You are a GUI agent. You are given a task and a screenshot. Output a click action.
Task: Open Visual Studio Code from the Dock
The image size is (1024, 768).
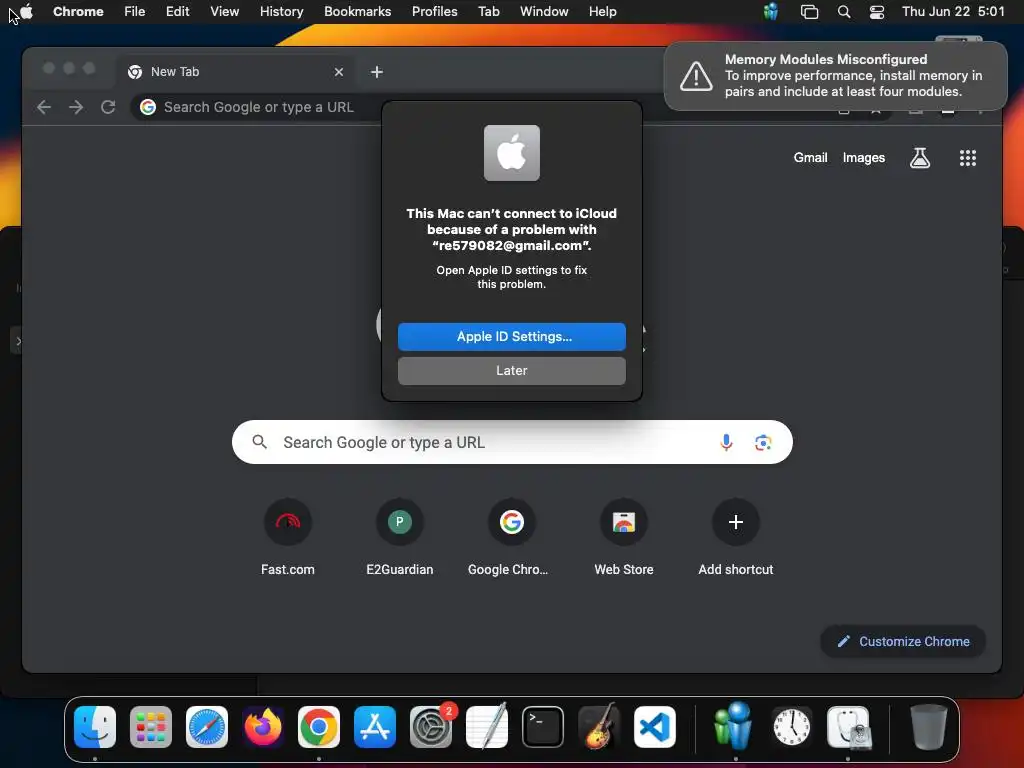[655, 727]
